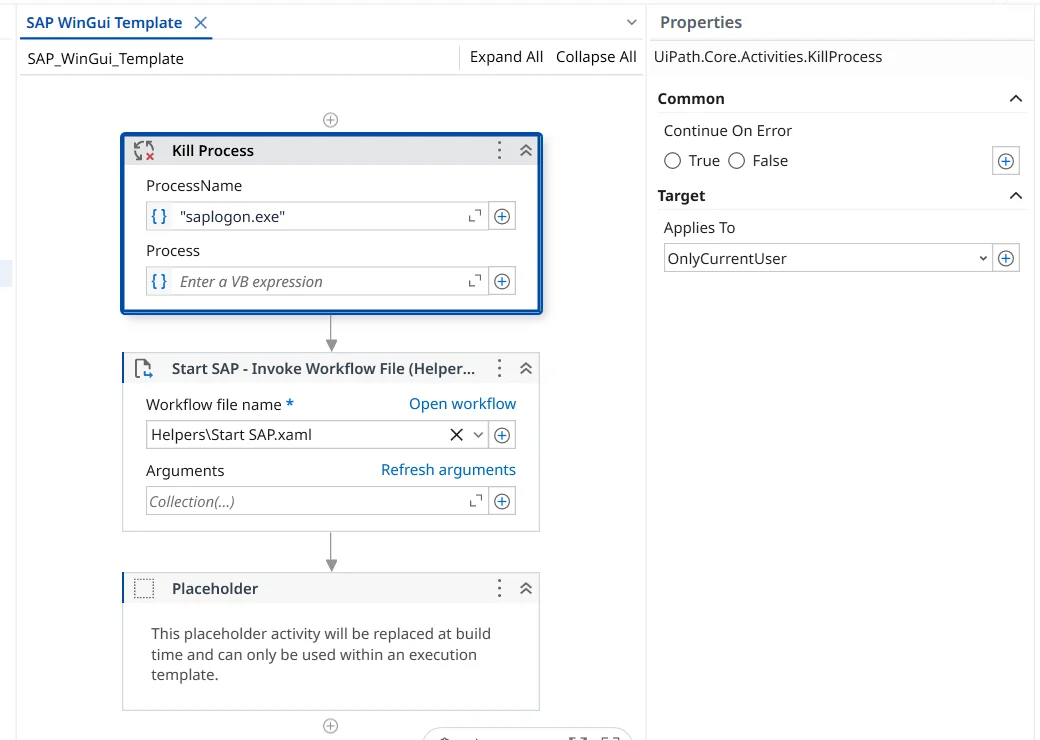Click the SAP_WinGui_Template breadcrumb
The height and width of the screenshot is (740, 1040).
tap(105, 58)
